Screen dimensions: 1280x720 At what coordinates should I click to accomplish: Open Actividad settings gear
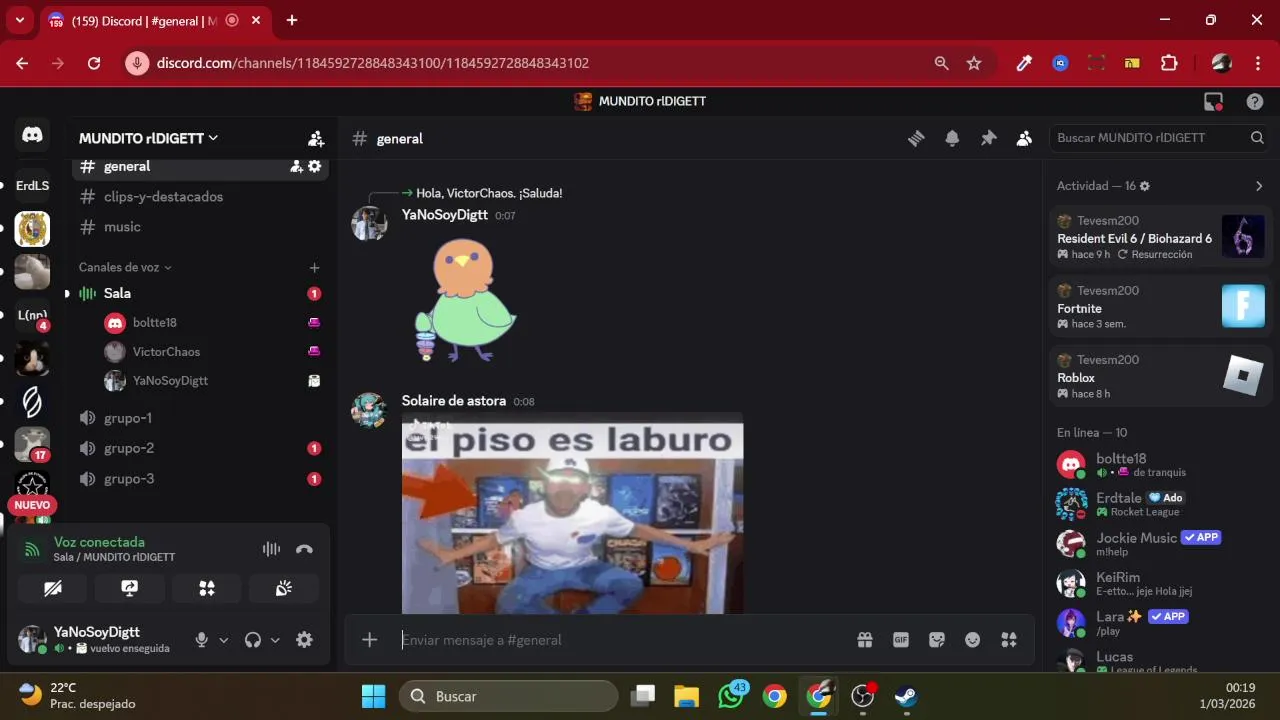click(1145, 186)
